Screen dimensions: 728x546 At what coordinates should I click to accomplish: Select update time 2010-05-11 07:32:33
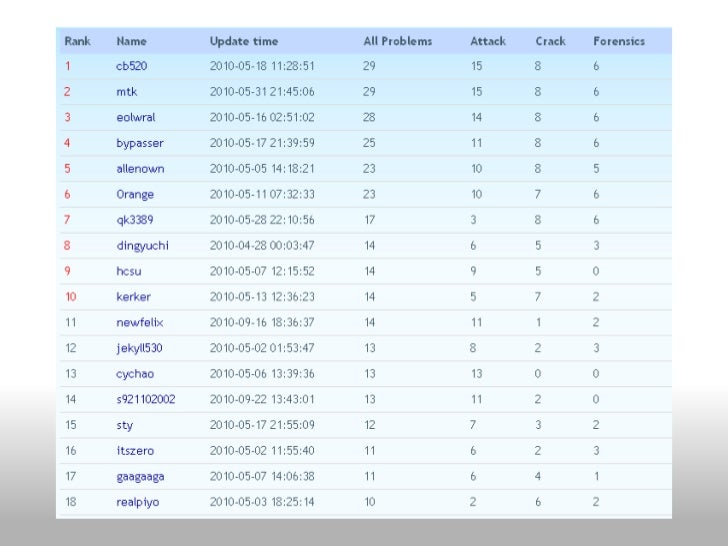262,194
